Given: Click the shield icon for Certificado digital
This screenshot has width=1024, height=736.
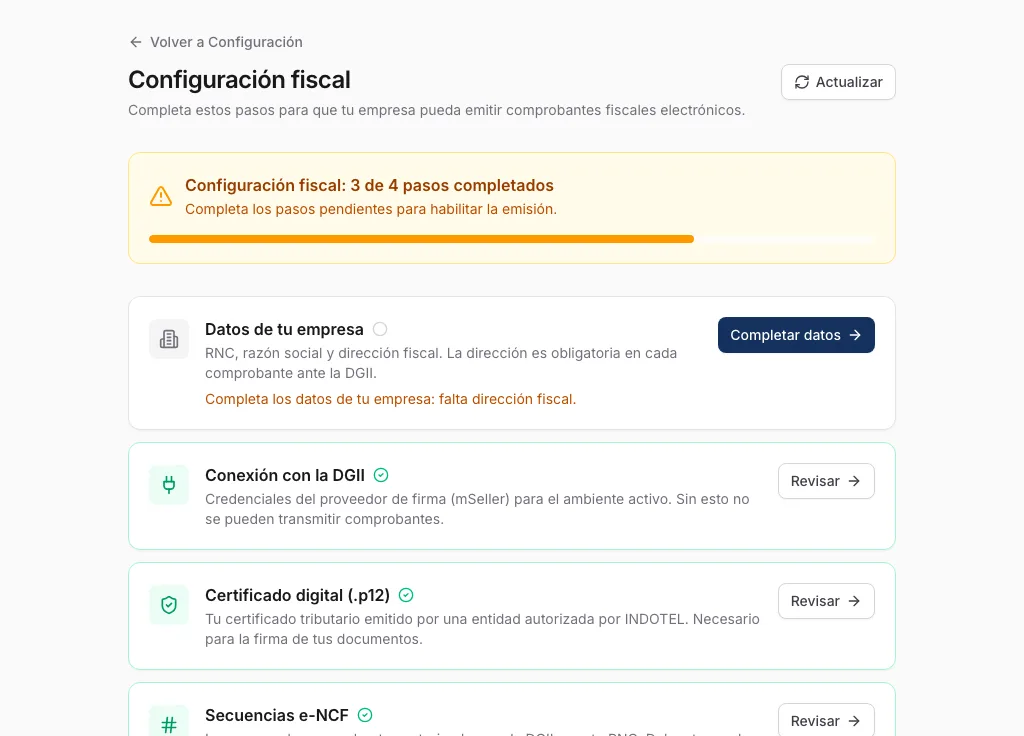Looking at the screenshot, I should click(x=169, y=605).
